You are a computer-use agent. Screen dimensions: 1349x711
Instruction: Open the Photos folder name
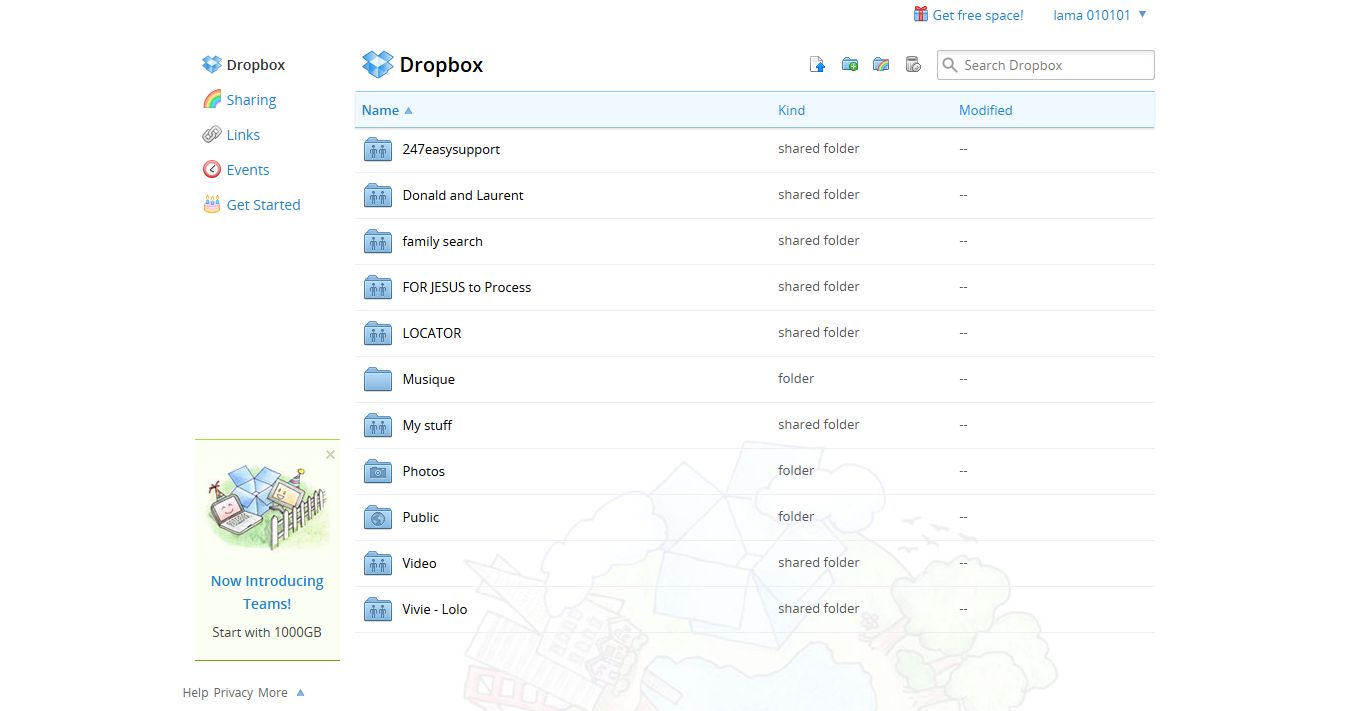424,471
